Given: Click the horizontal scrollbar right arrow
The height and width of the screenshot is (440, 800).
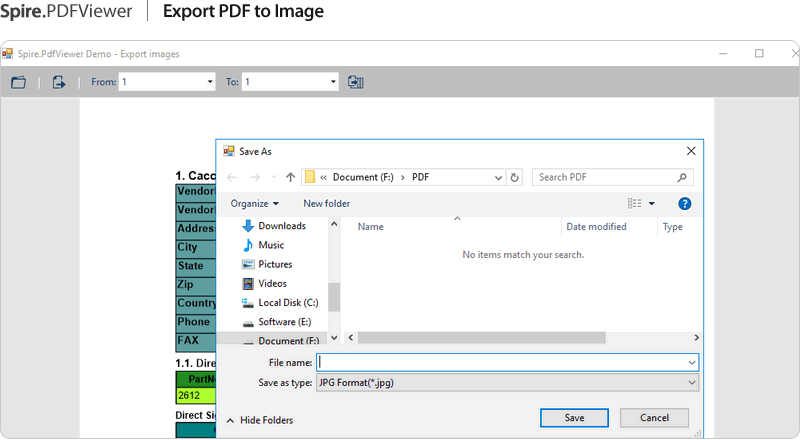Looking at the screenshot, I should 696,337.
